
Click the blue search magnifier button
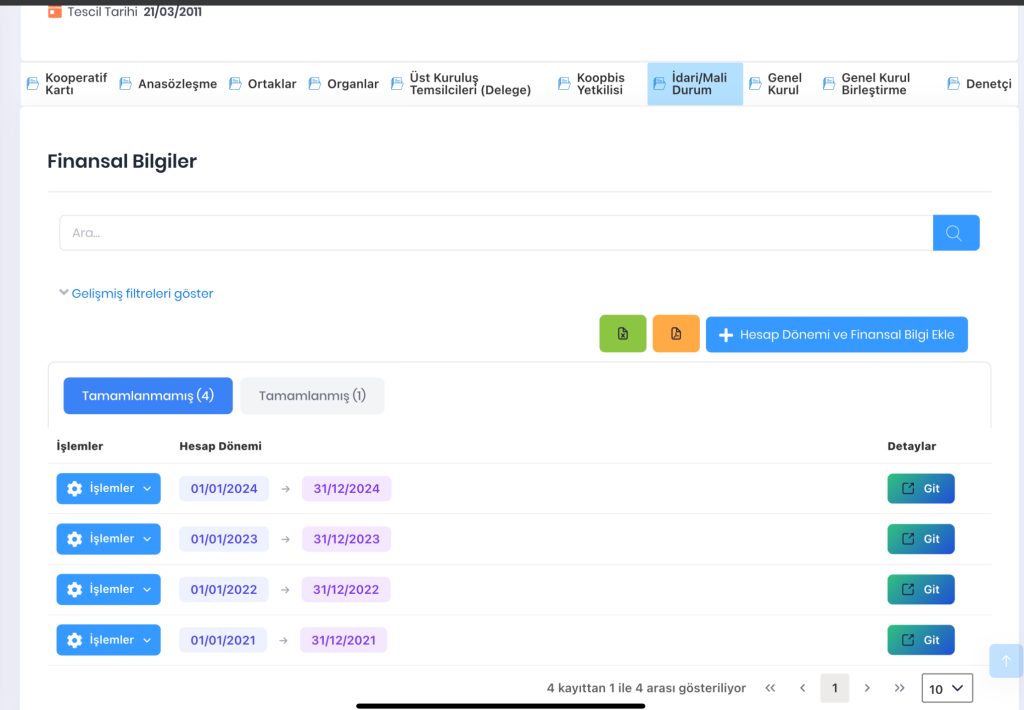tap(955, 233)
